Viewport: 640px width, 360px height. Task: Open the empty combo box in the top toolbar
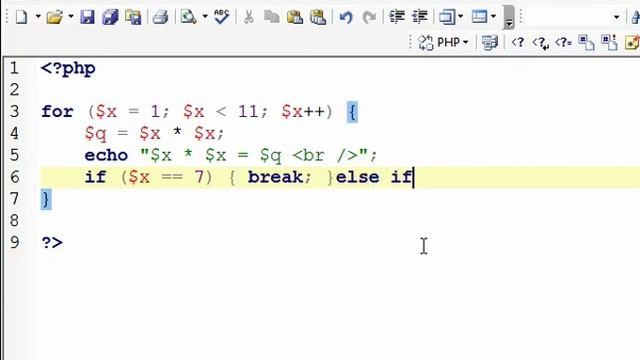point(574,17)
